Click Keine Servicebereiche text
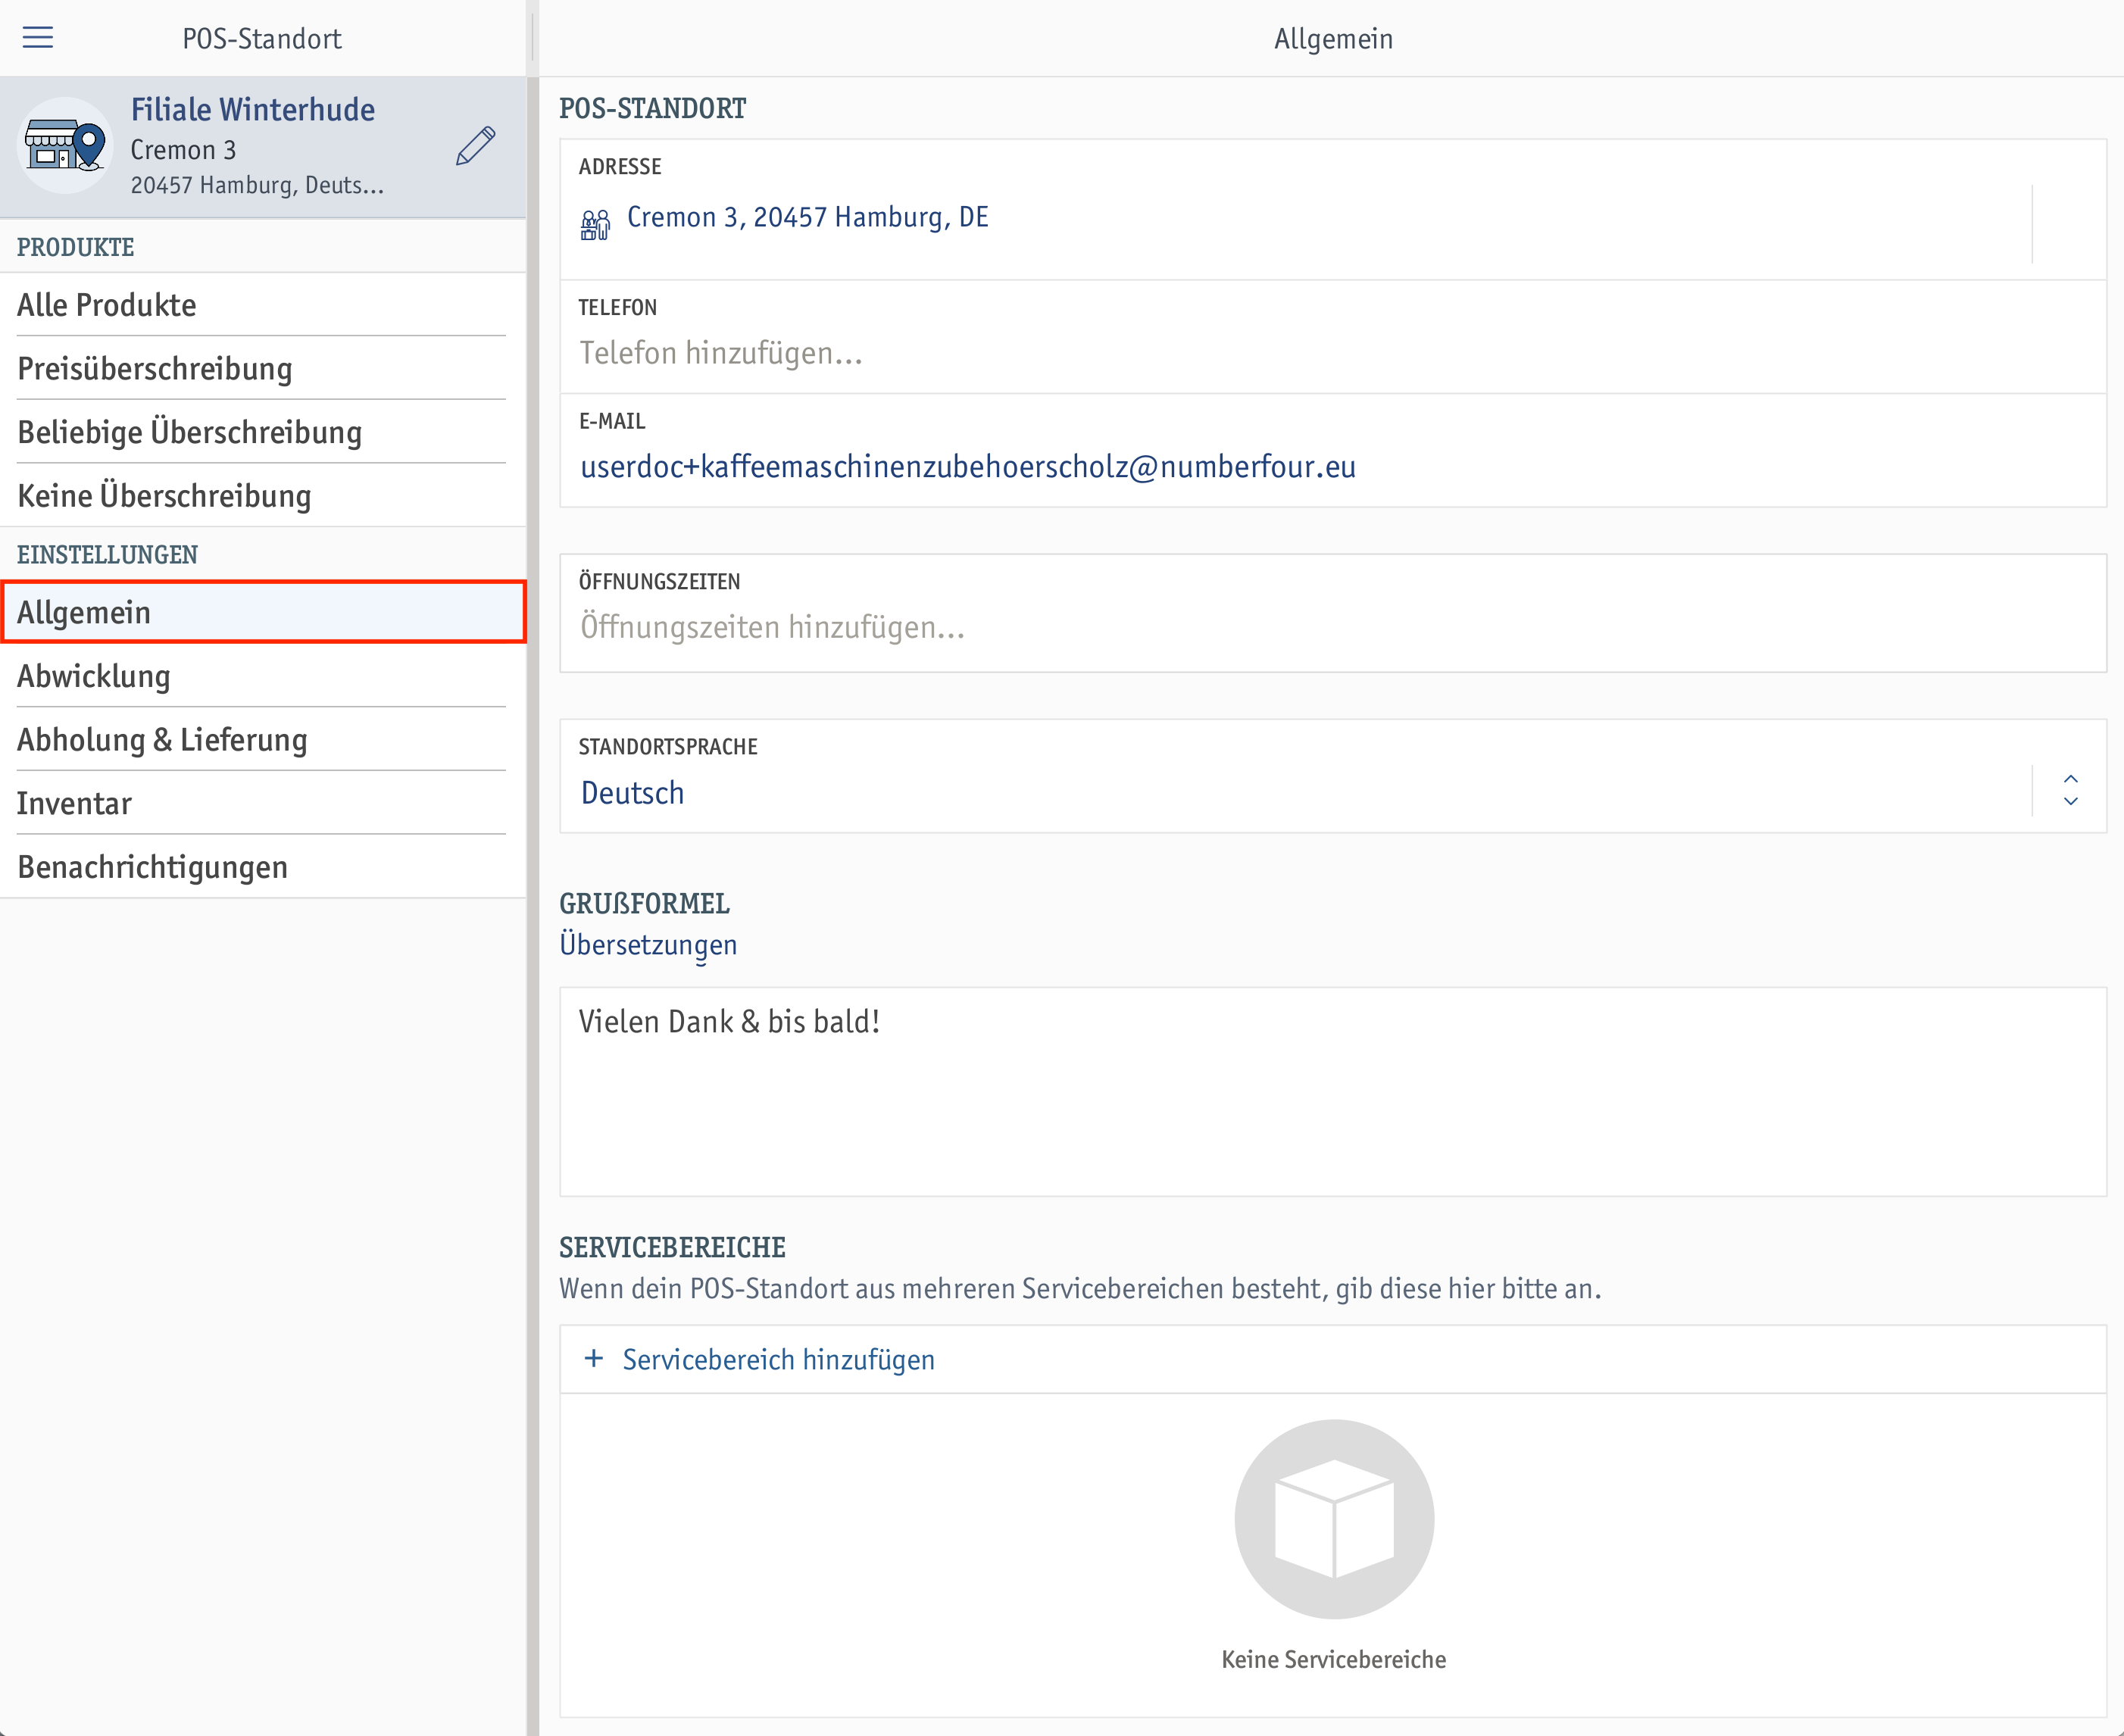This screenshot has width=2124, height=1736. pyautogui.click(x=1334, y=1659)
